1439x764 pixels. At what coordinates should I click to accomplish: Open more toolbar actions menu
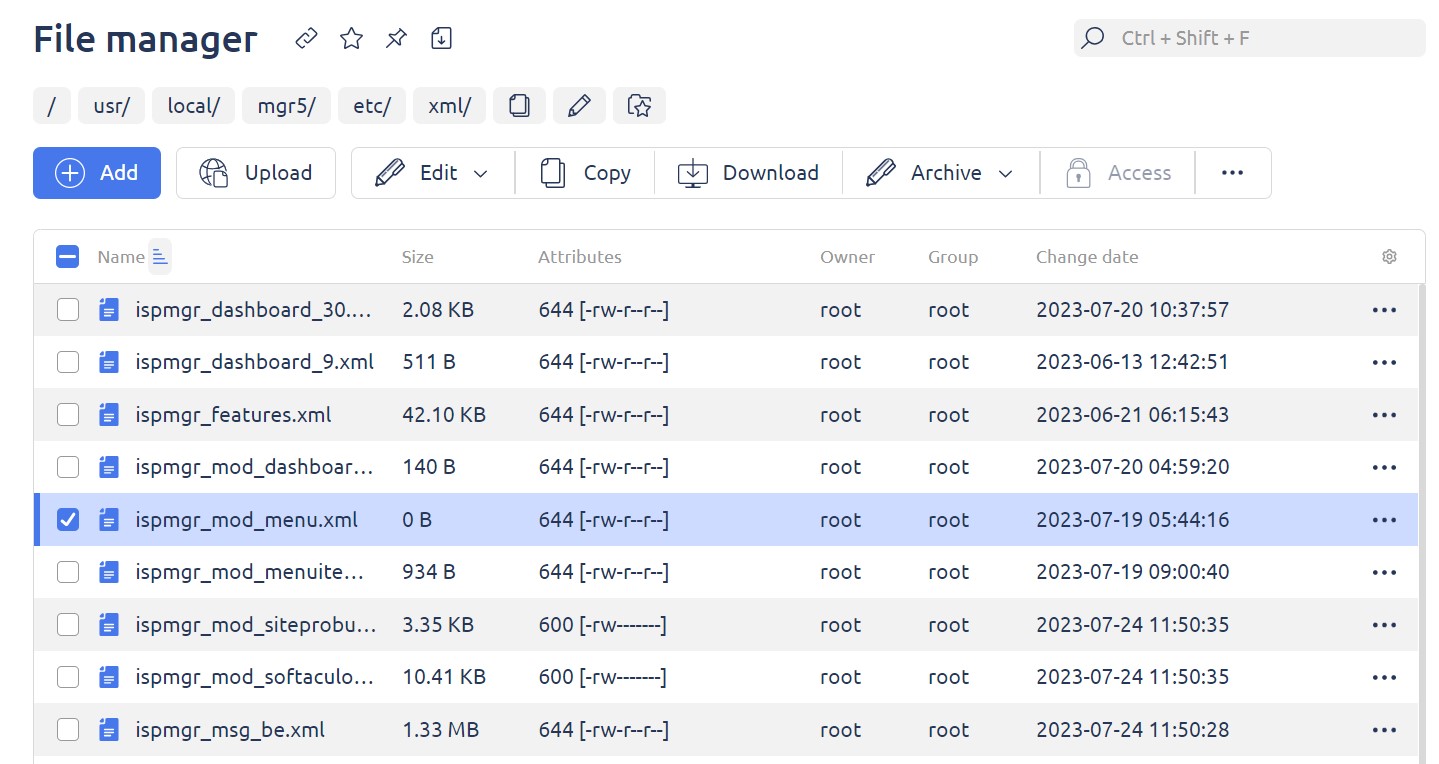pos(1233,173)
